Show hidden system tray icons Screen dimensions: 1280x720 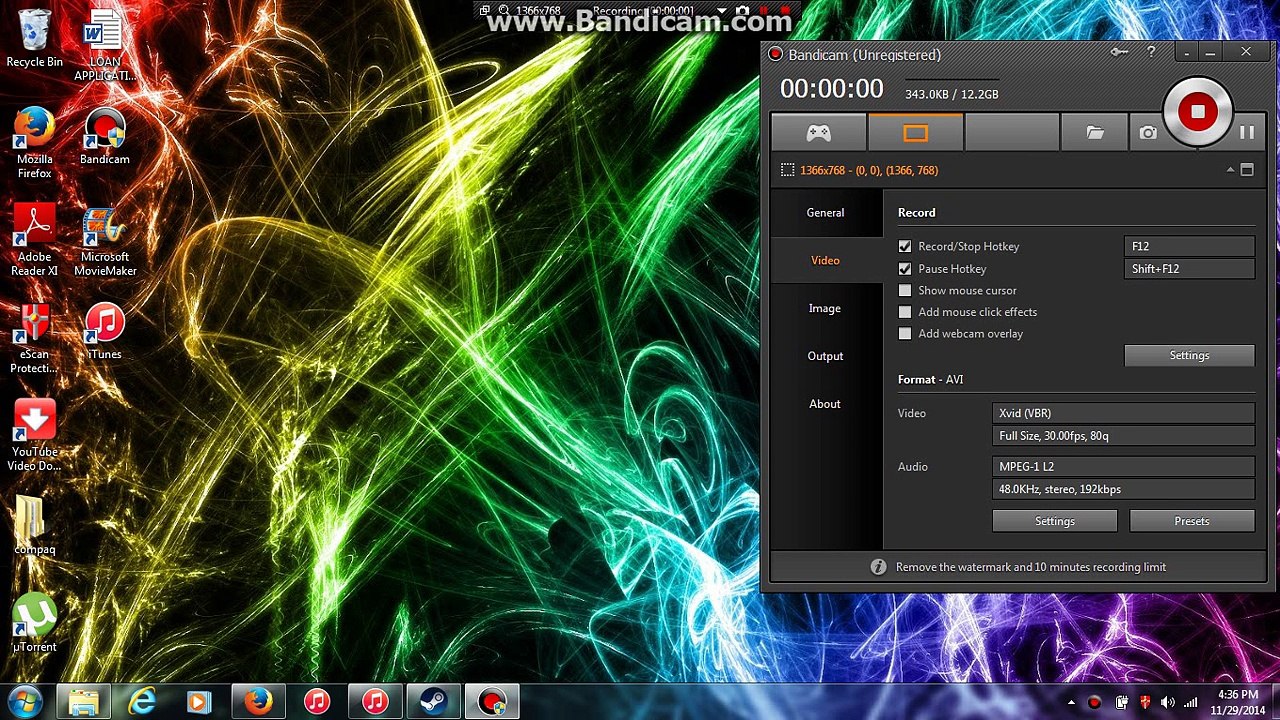point(1071,702)
